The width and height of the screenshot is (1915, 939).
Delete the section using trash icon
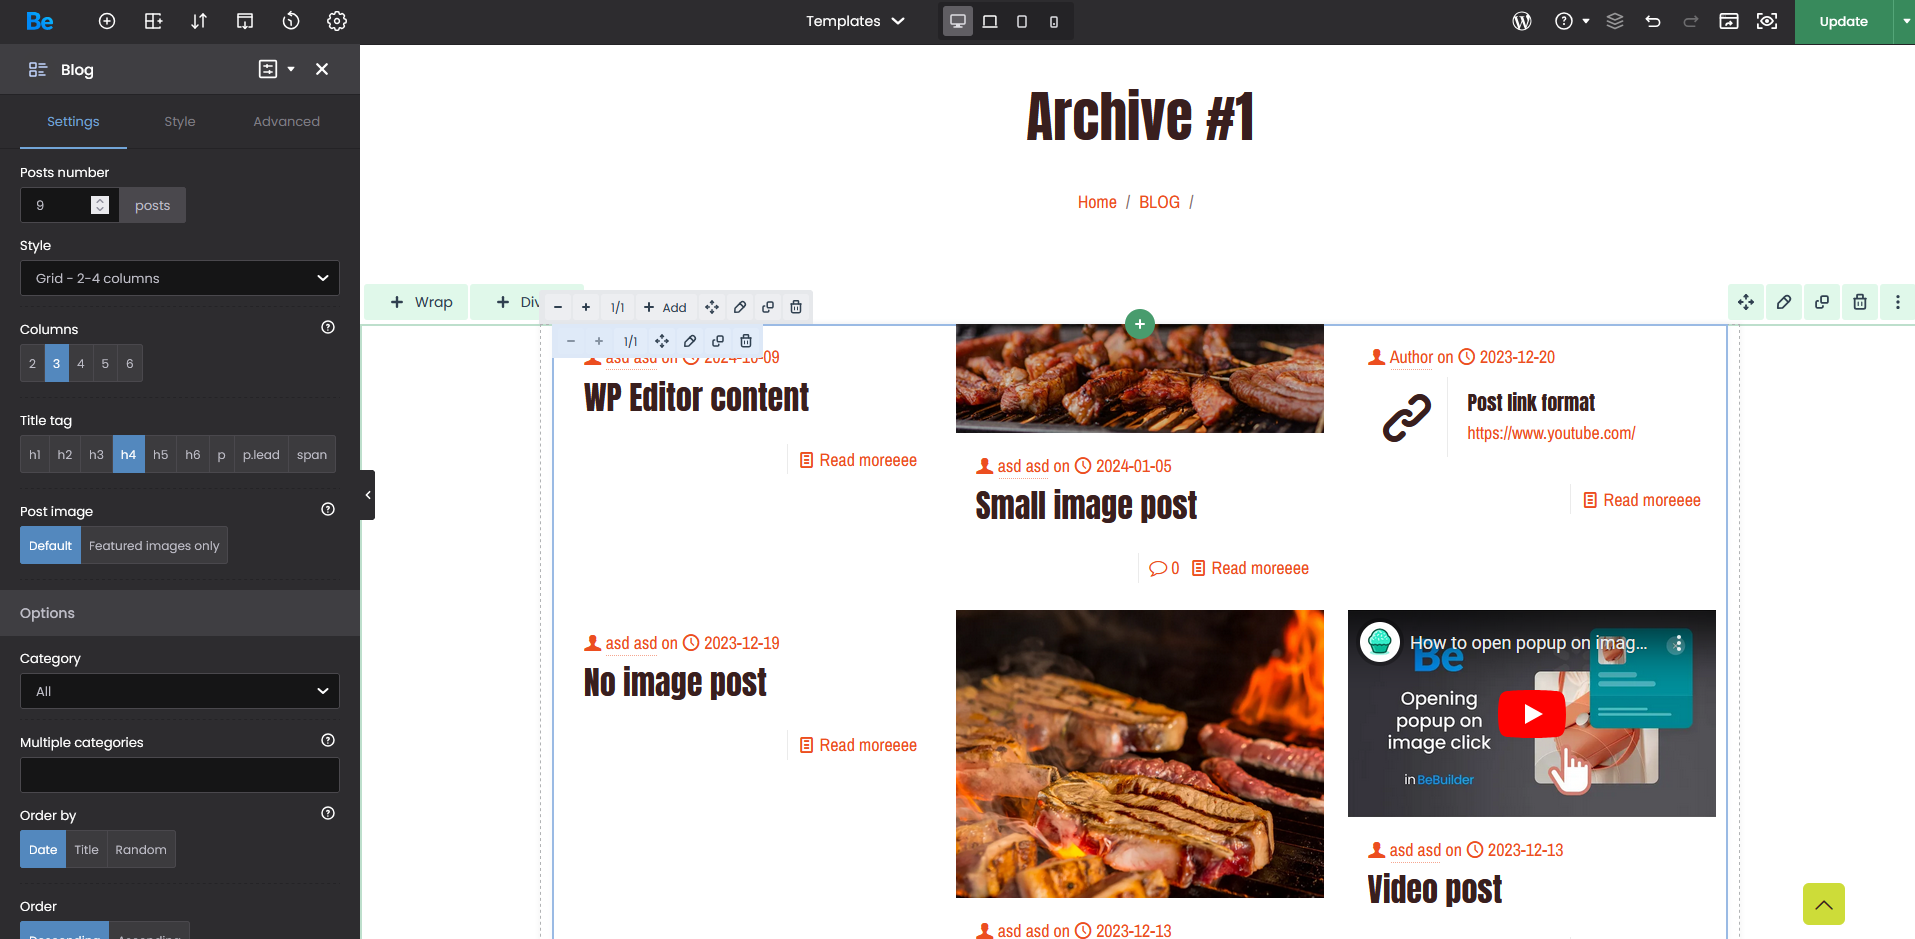pos(1860,302)
